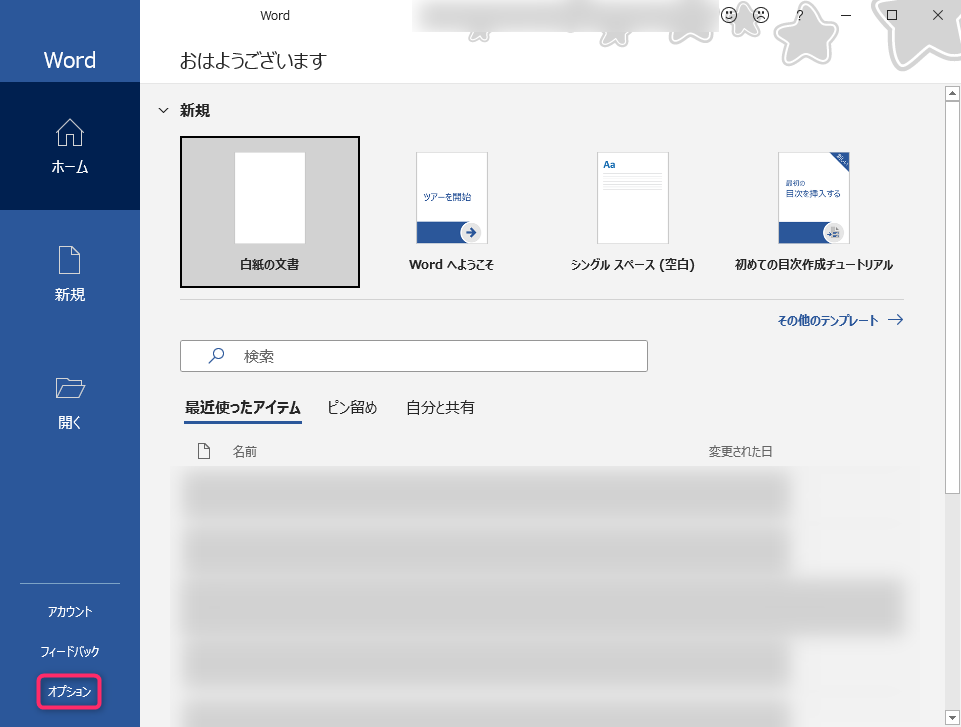Select the シングル スペース (空白) template

click(x=632, y=212)
